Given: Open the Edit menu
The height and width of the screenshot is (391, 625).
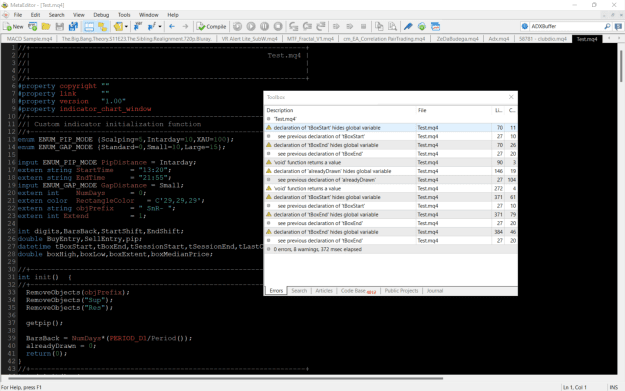Looking at the screenshot, I should tap(35, 15).
